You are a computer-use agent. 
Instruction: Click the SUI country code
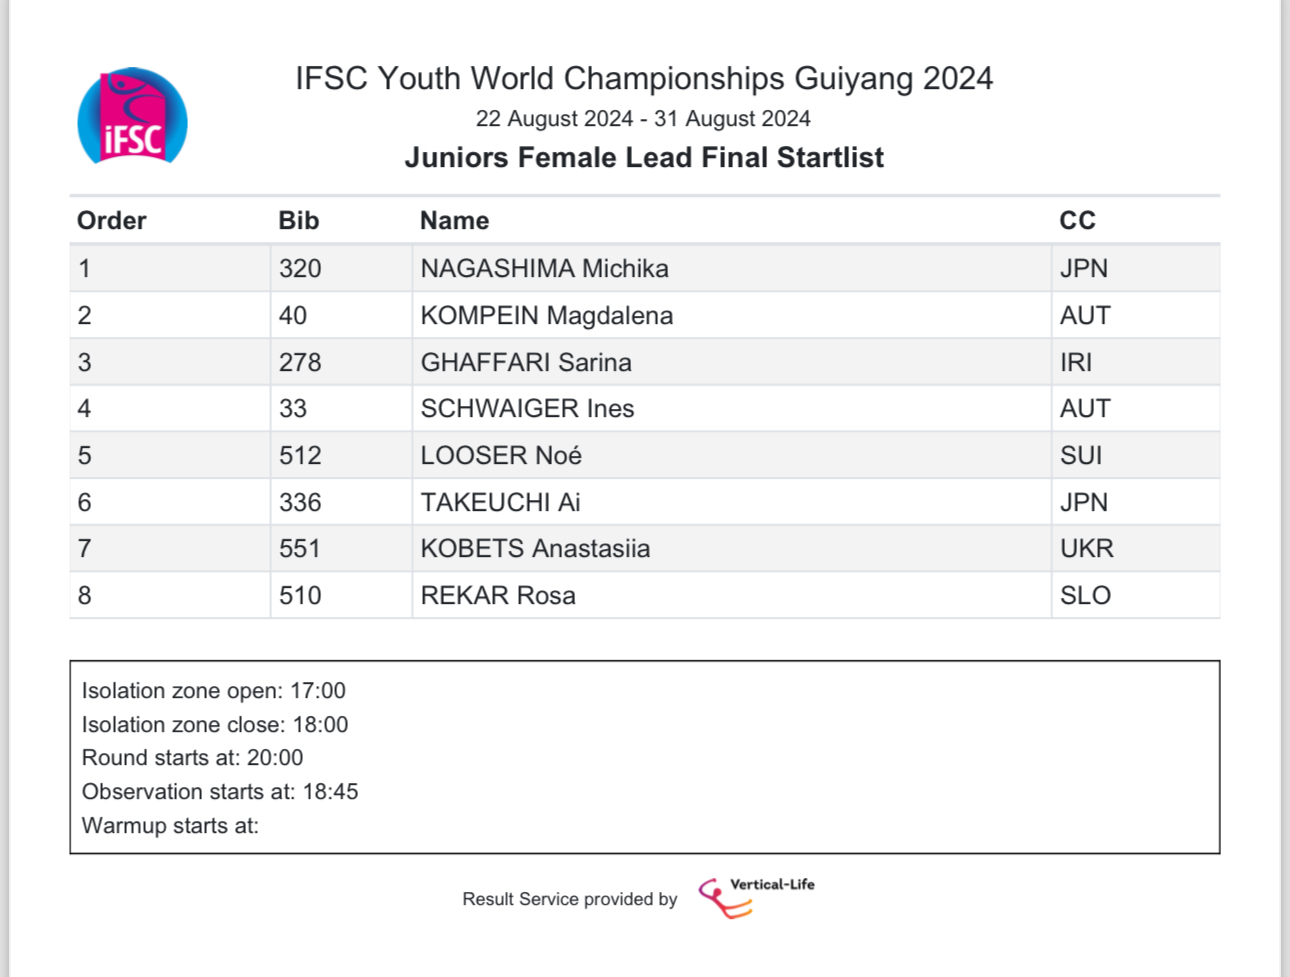tap(1081, 456)
